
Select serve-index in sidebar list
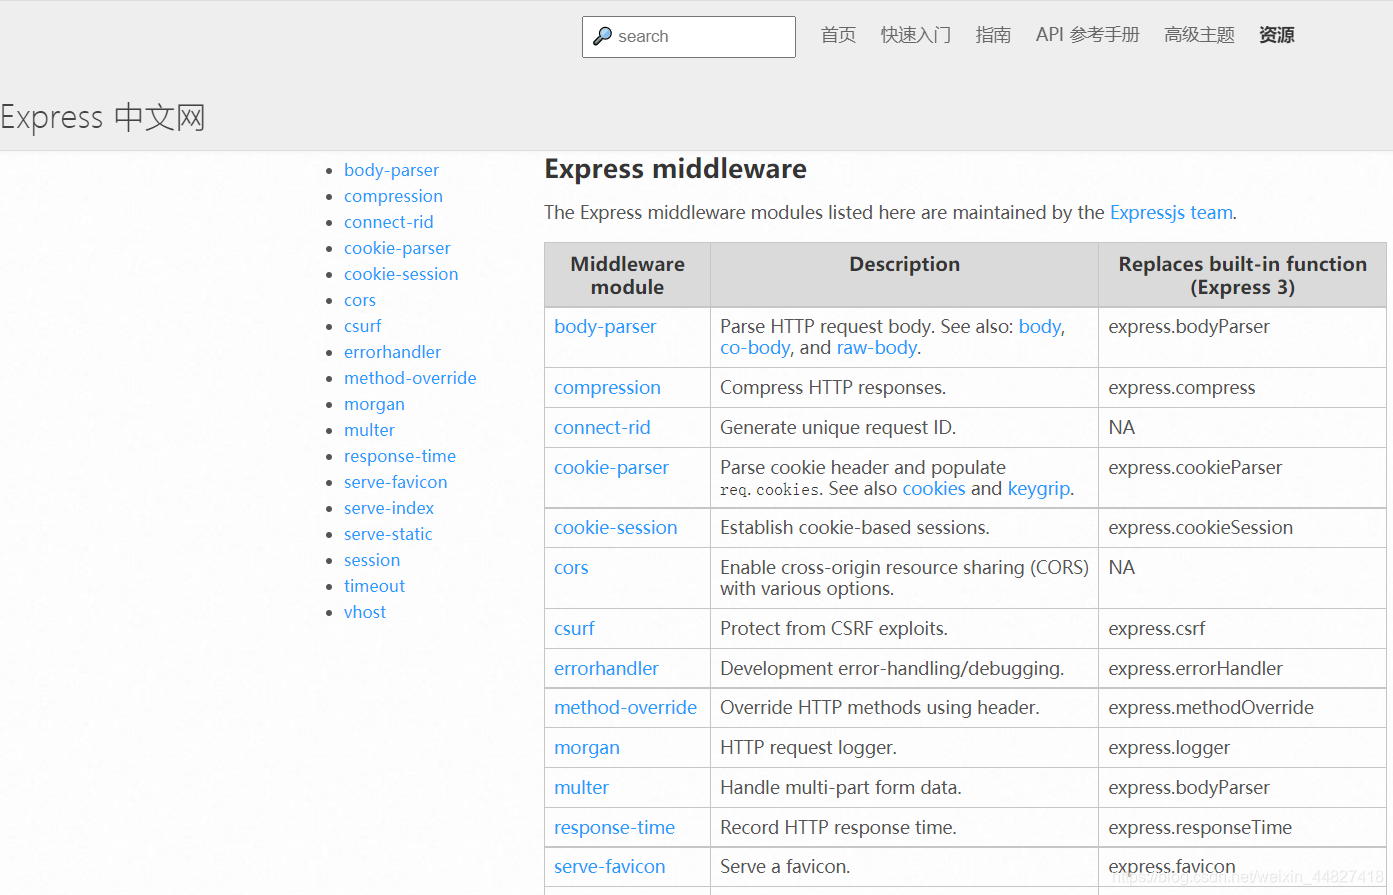pyautogui.click(x=389, y=508)
